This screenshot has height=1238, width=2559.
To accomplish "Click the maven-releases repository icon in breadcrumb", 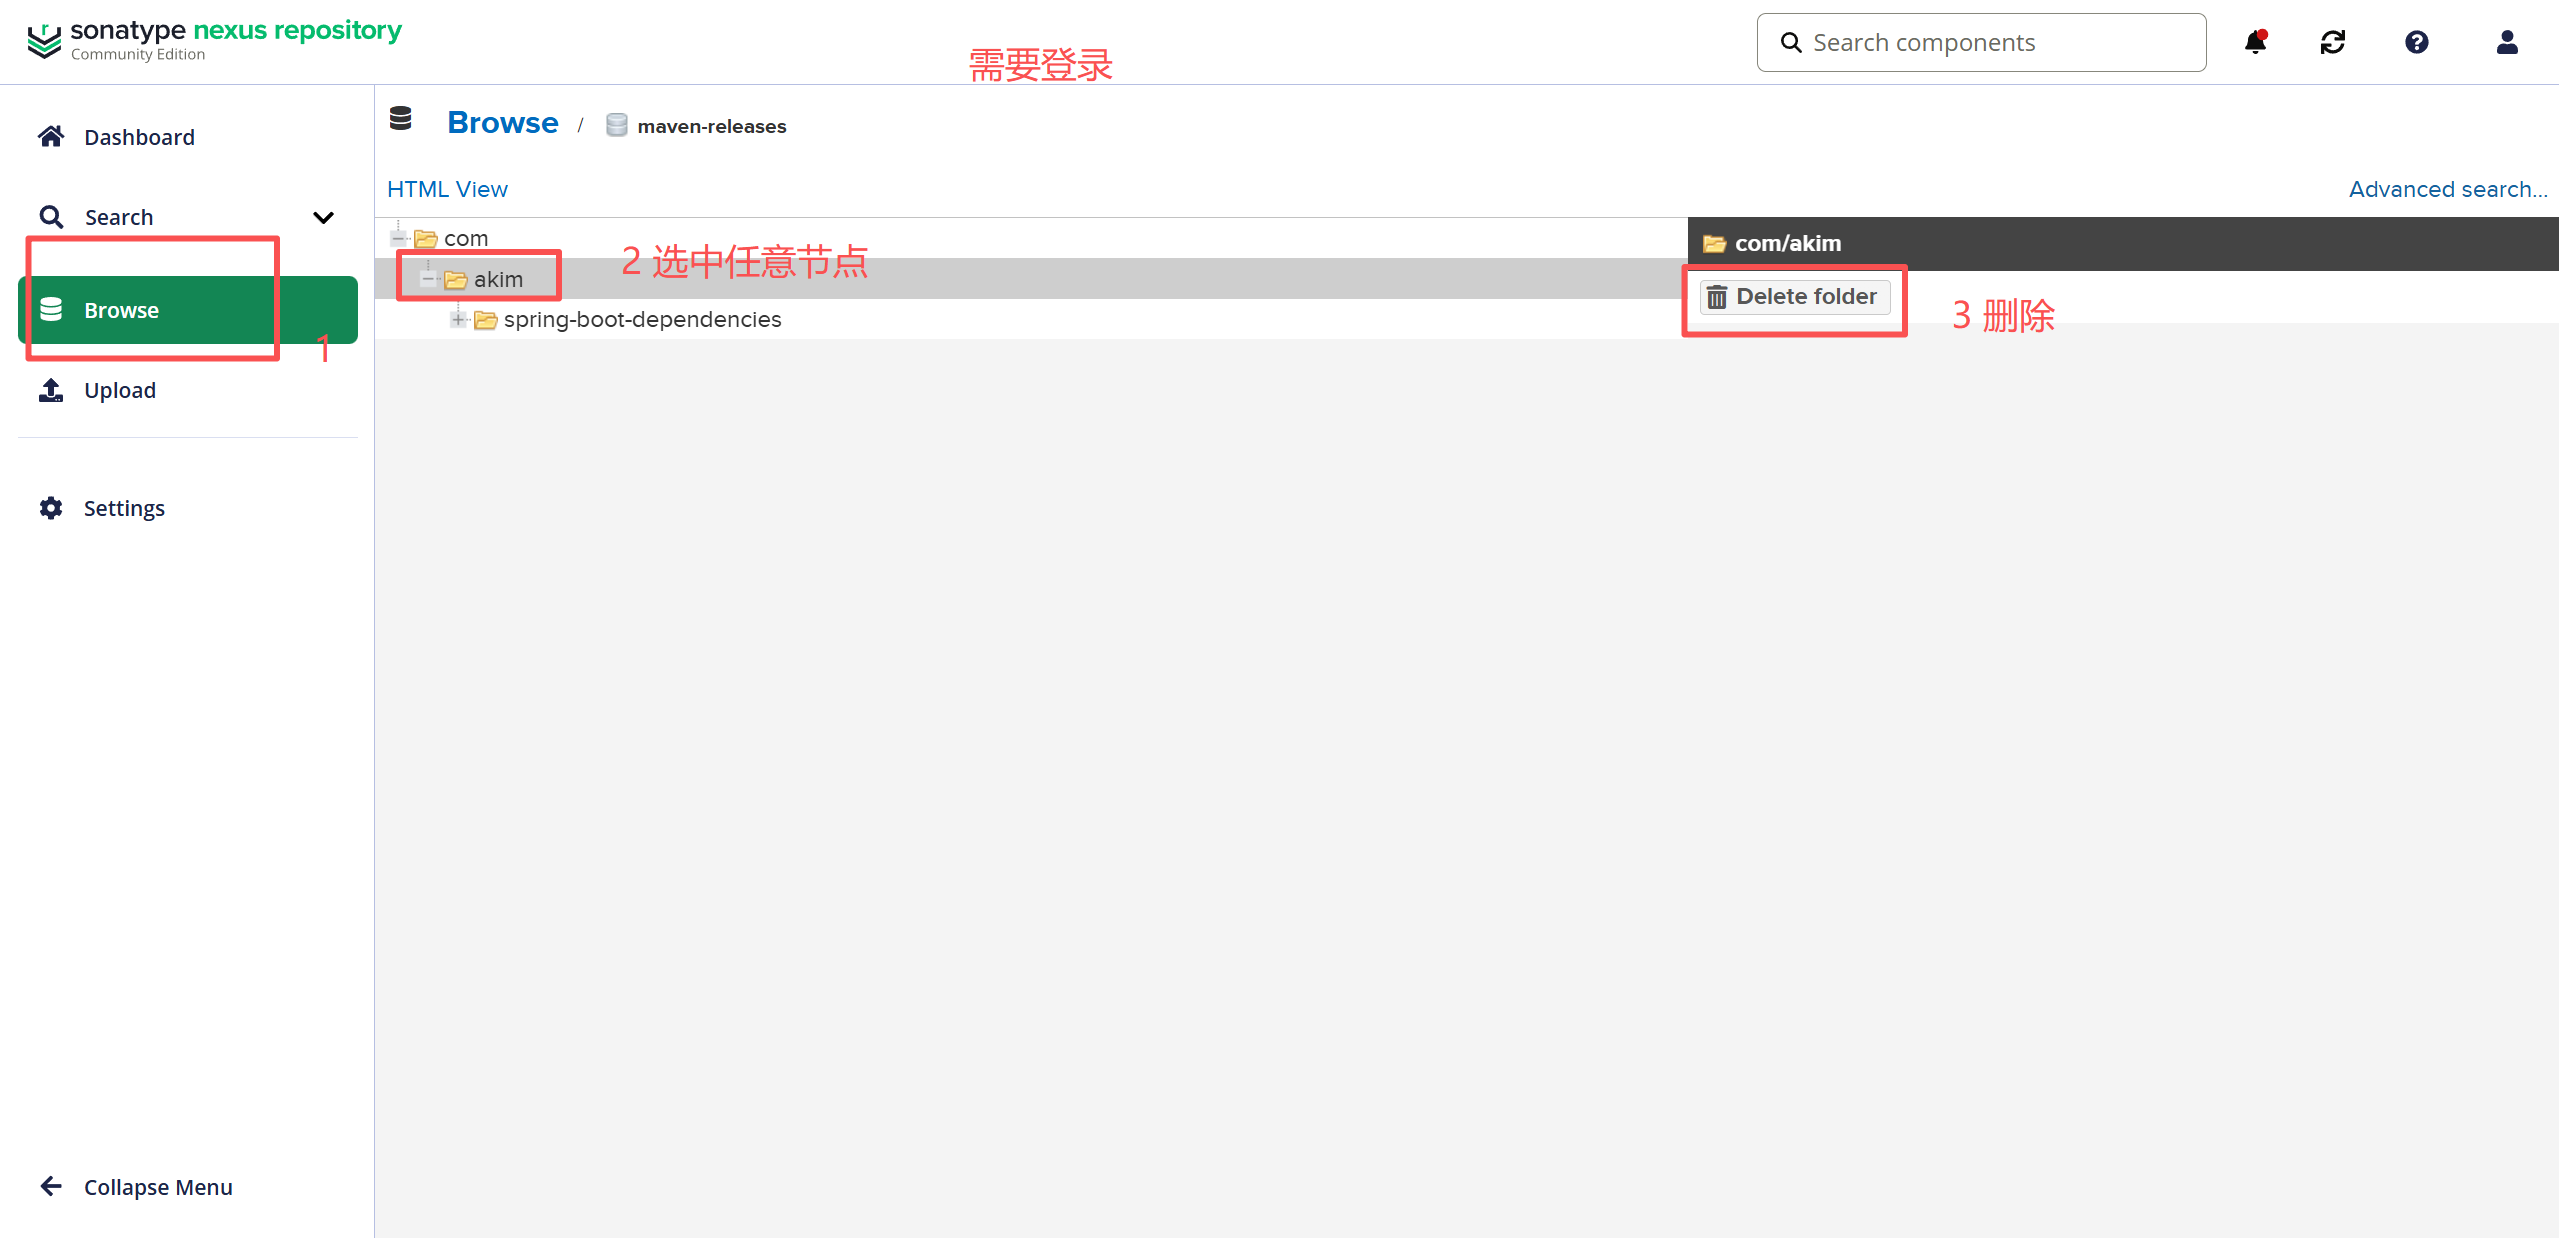I will 617,126.
